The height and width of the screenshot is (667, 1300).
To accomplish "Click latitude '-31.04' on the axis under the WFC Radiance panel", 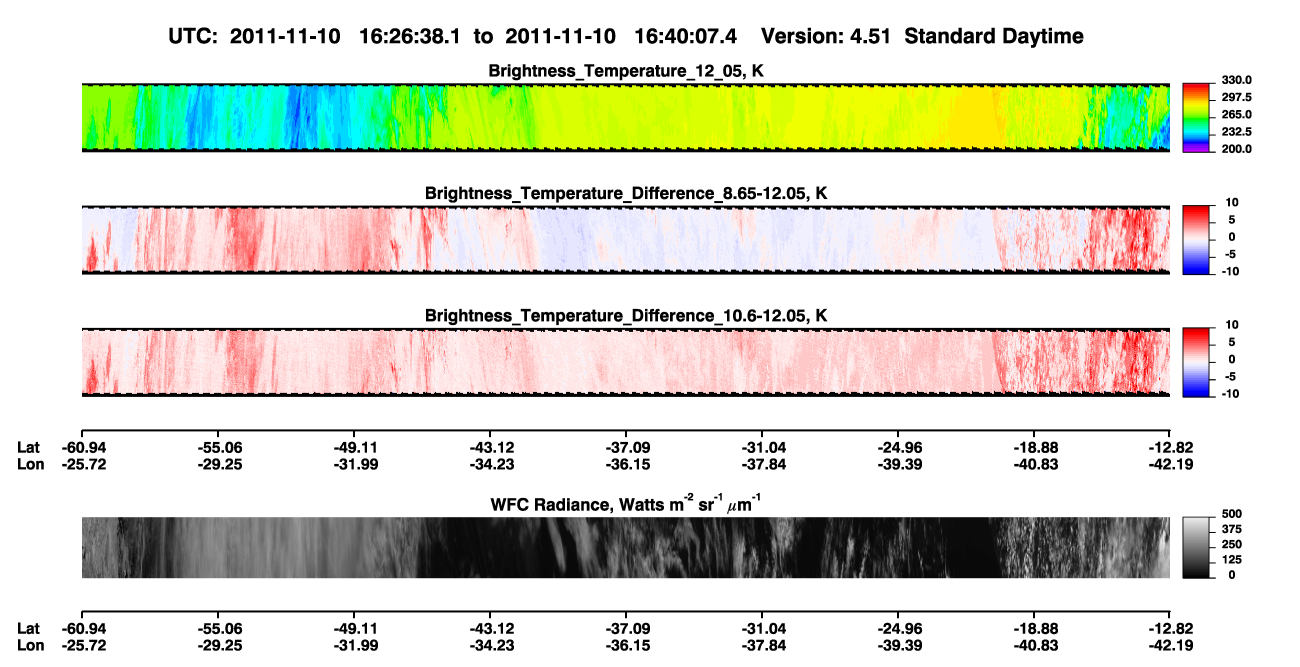I will coord(762,628).
